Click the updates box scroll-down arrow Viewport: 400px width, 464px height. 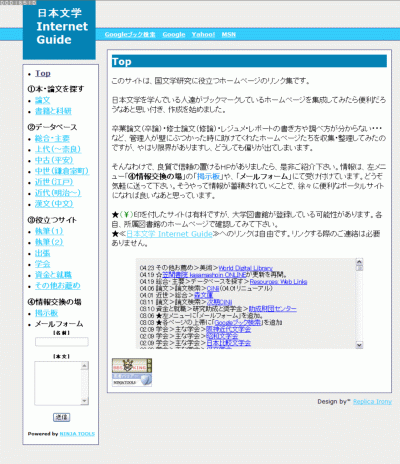359,345
